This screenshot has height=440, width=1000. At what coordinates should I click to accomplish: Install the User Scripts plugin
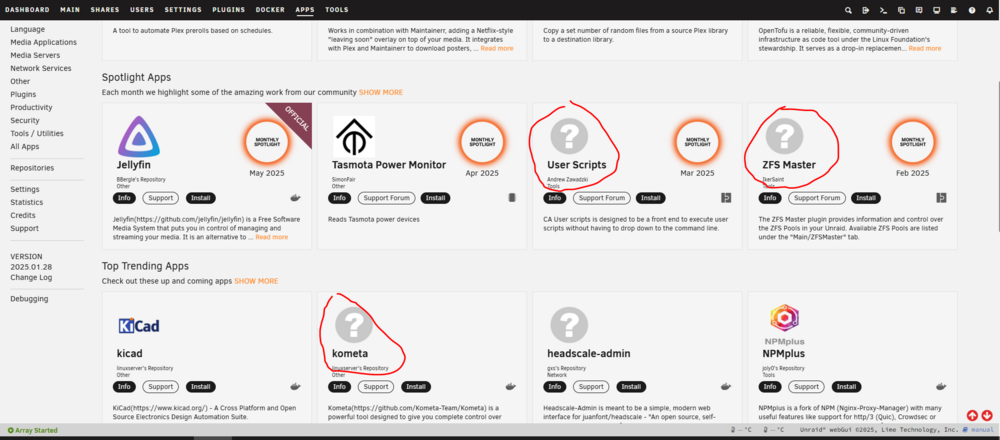[x=651, y=198]
